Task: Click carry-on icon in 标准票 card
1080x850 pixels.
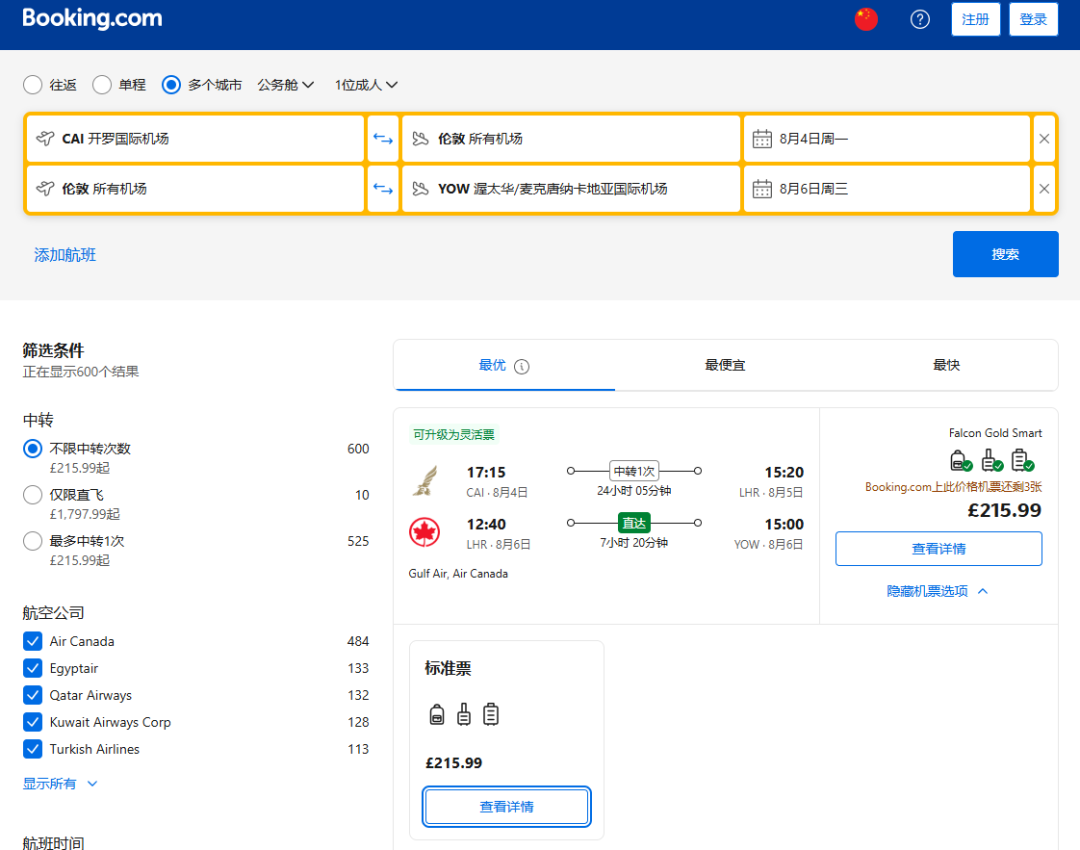Action: 464,714
